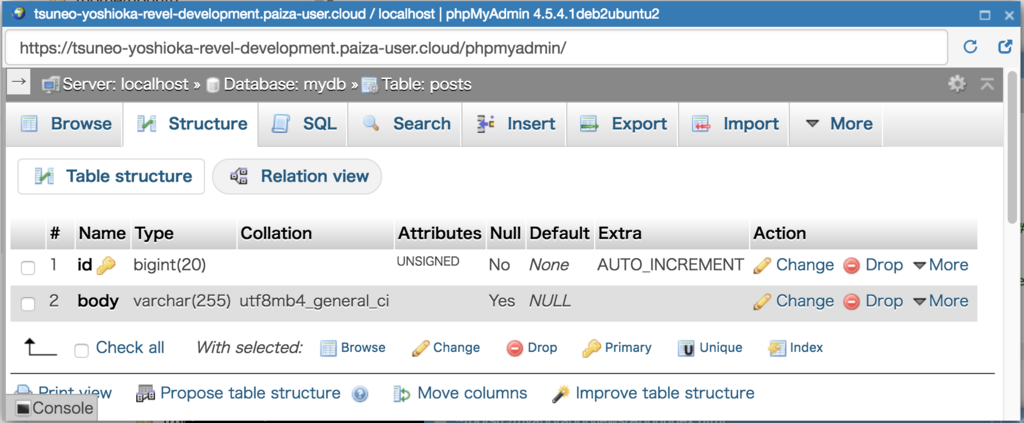Click With selected Unique icon
The width and height of the screenshot is (1024, 423).
click(x=686, y=349)
